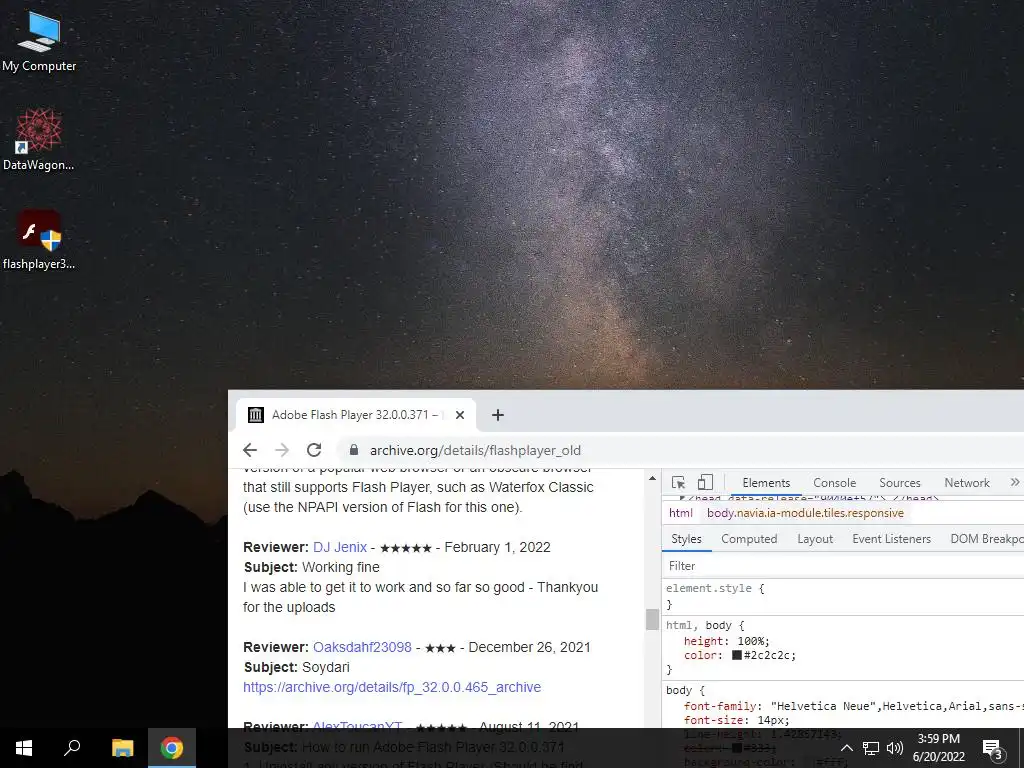
Task: Click the page scrollbar thumb
Action: [x=652, y=619]
